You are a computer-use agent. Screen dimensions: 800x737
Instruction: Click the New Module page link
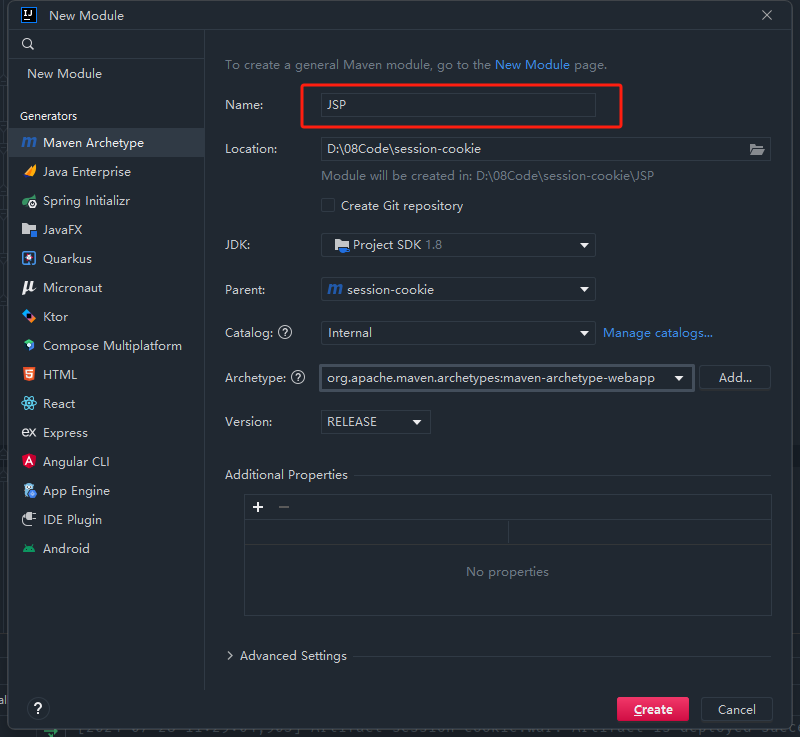click(x=532, y=65)
